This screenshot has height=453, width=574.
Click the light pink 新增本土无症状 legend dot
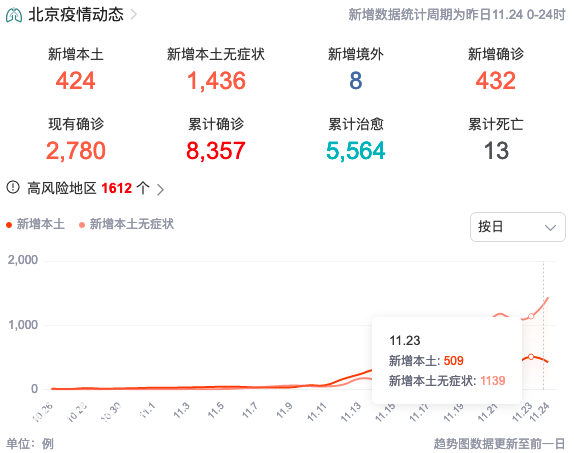[82, 225]
